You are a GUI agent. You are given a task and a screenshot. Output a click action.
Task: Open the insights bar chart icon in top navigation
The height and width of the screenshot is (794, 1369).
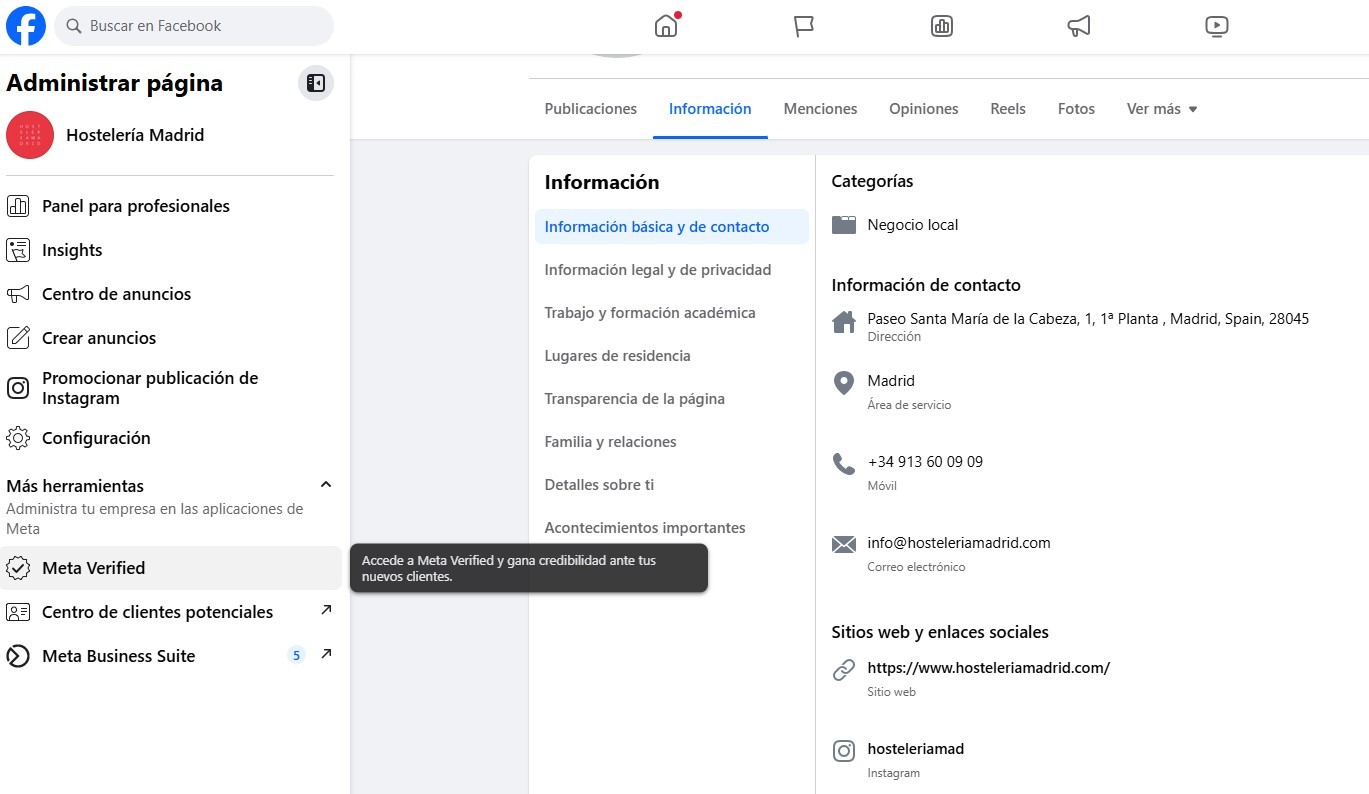[941, 26]
